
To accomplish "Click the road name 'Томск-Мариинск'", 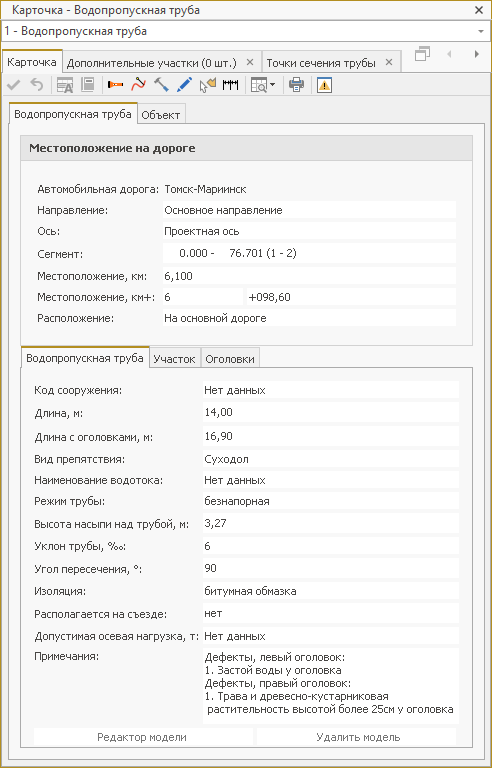I will pos(205,189).
